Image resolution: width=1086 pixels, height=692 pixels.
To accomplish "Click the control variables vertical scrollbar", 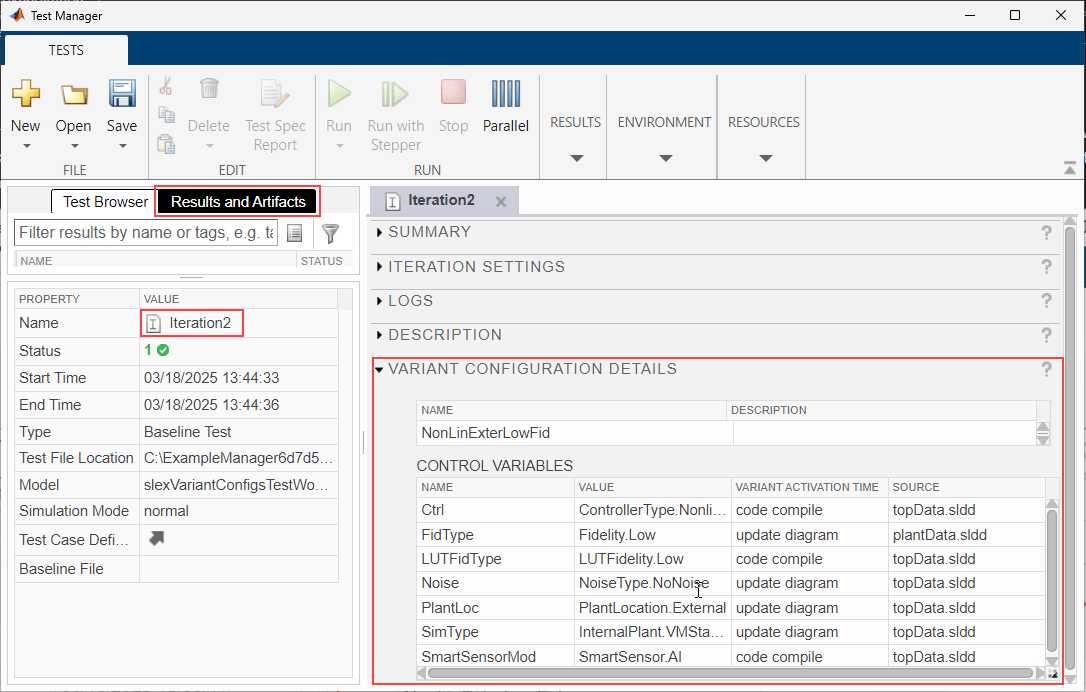I will 1051,582.
